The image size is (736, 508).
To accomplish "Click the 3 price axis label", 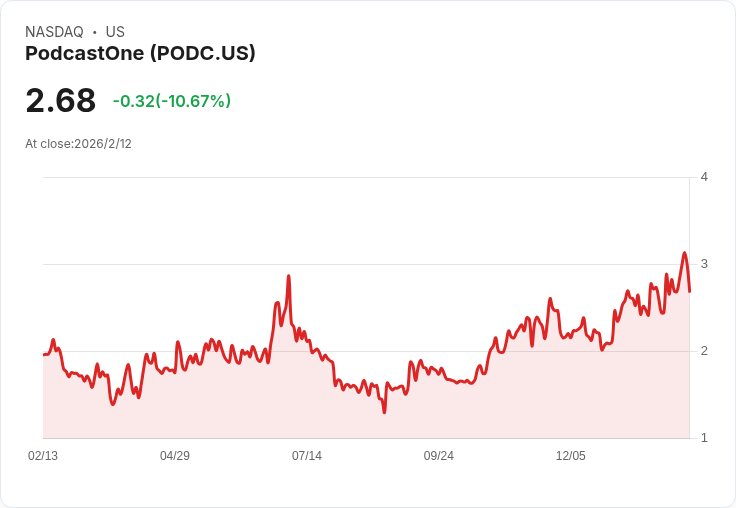I will pyautogui.click(x=704, y=264).
